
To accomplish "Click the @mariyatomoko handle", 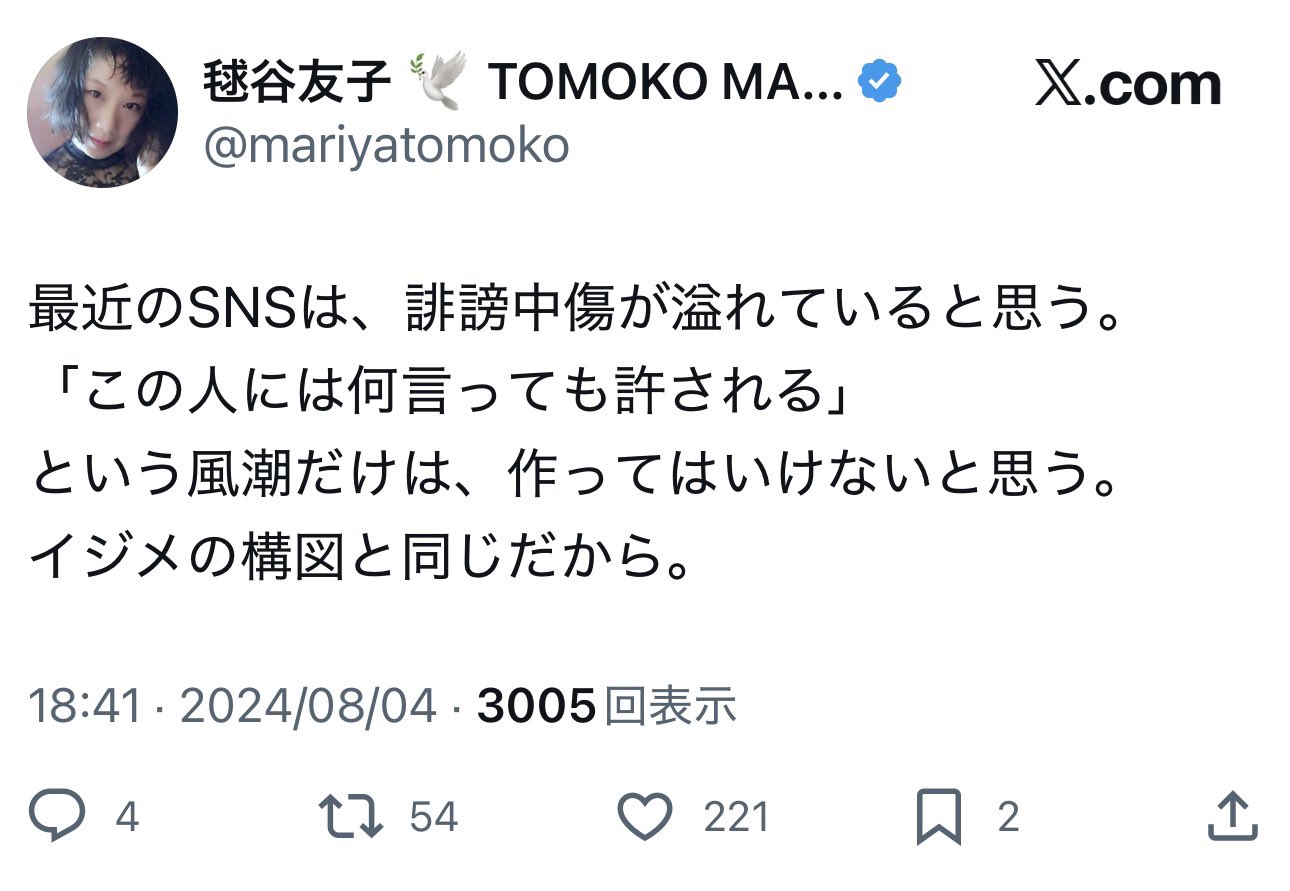I will (387, 146).
